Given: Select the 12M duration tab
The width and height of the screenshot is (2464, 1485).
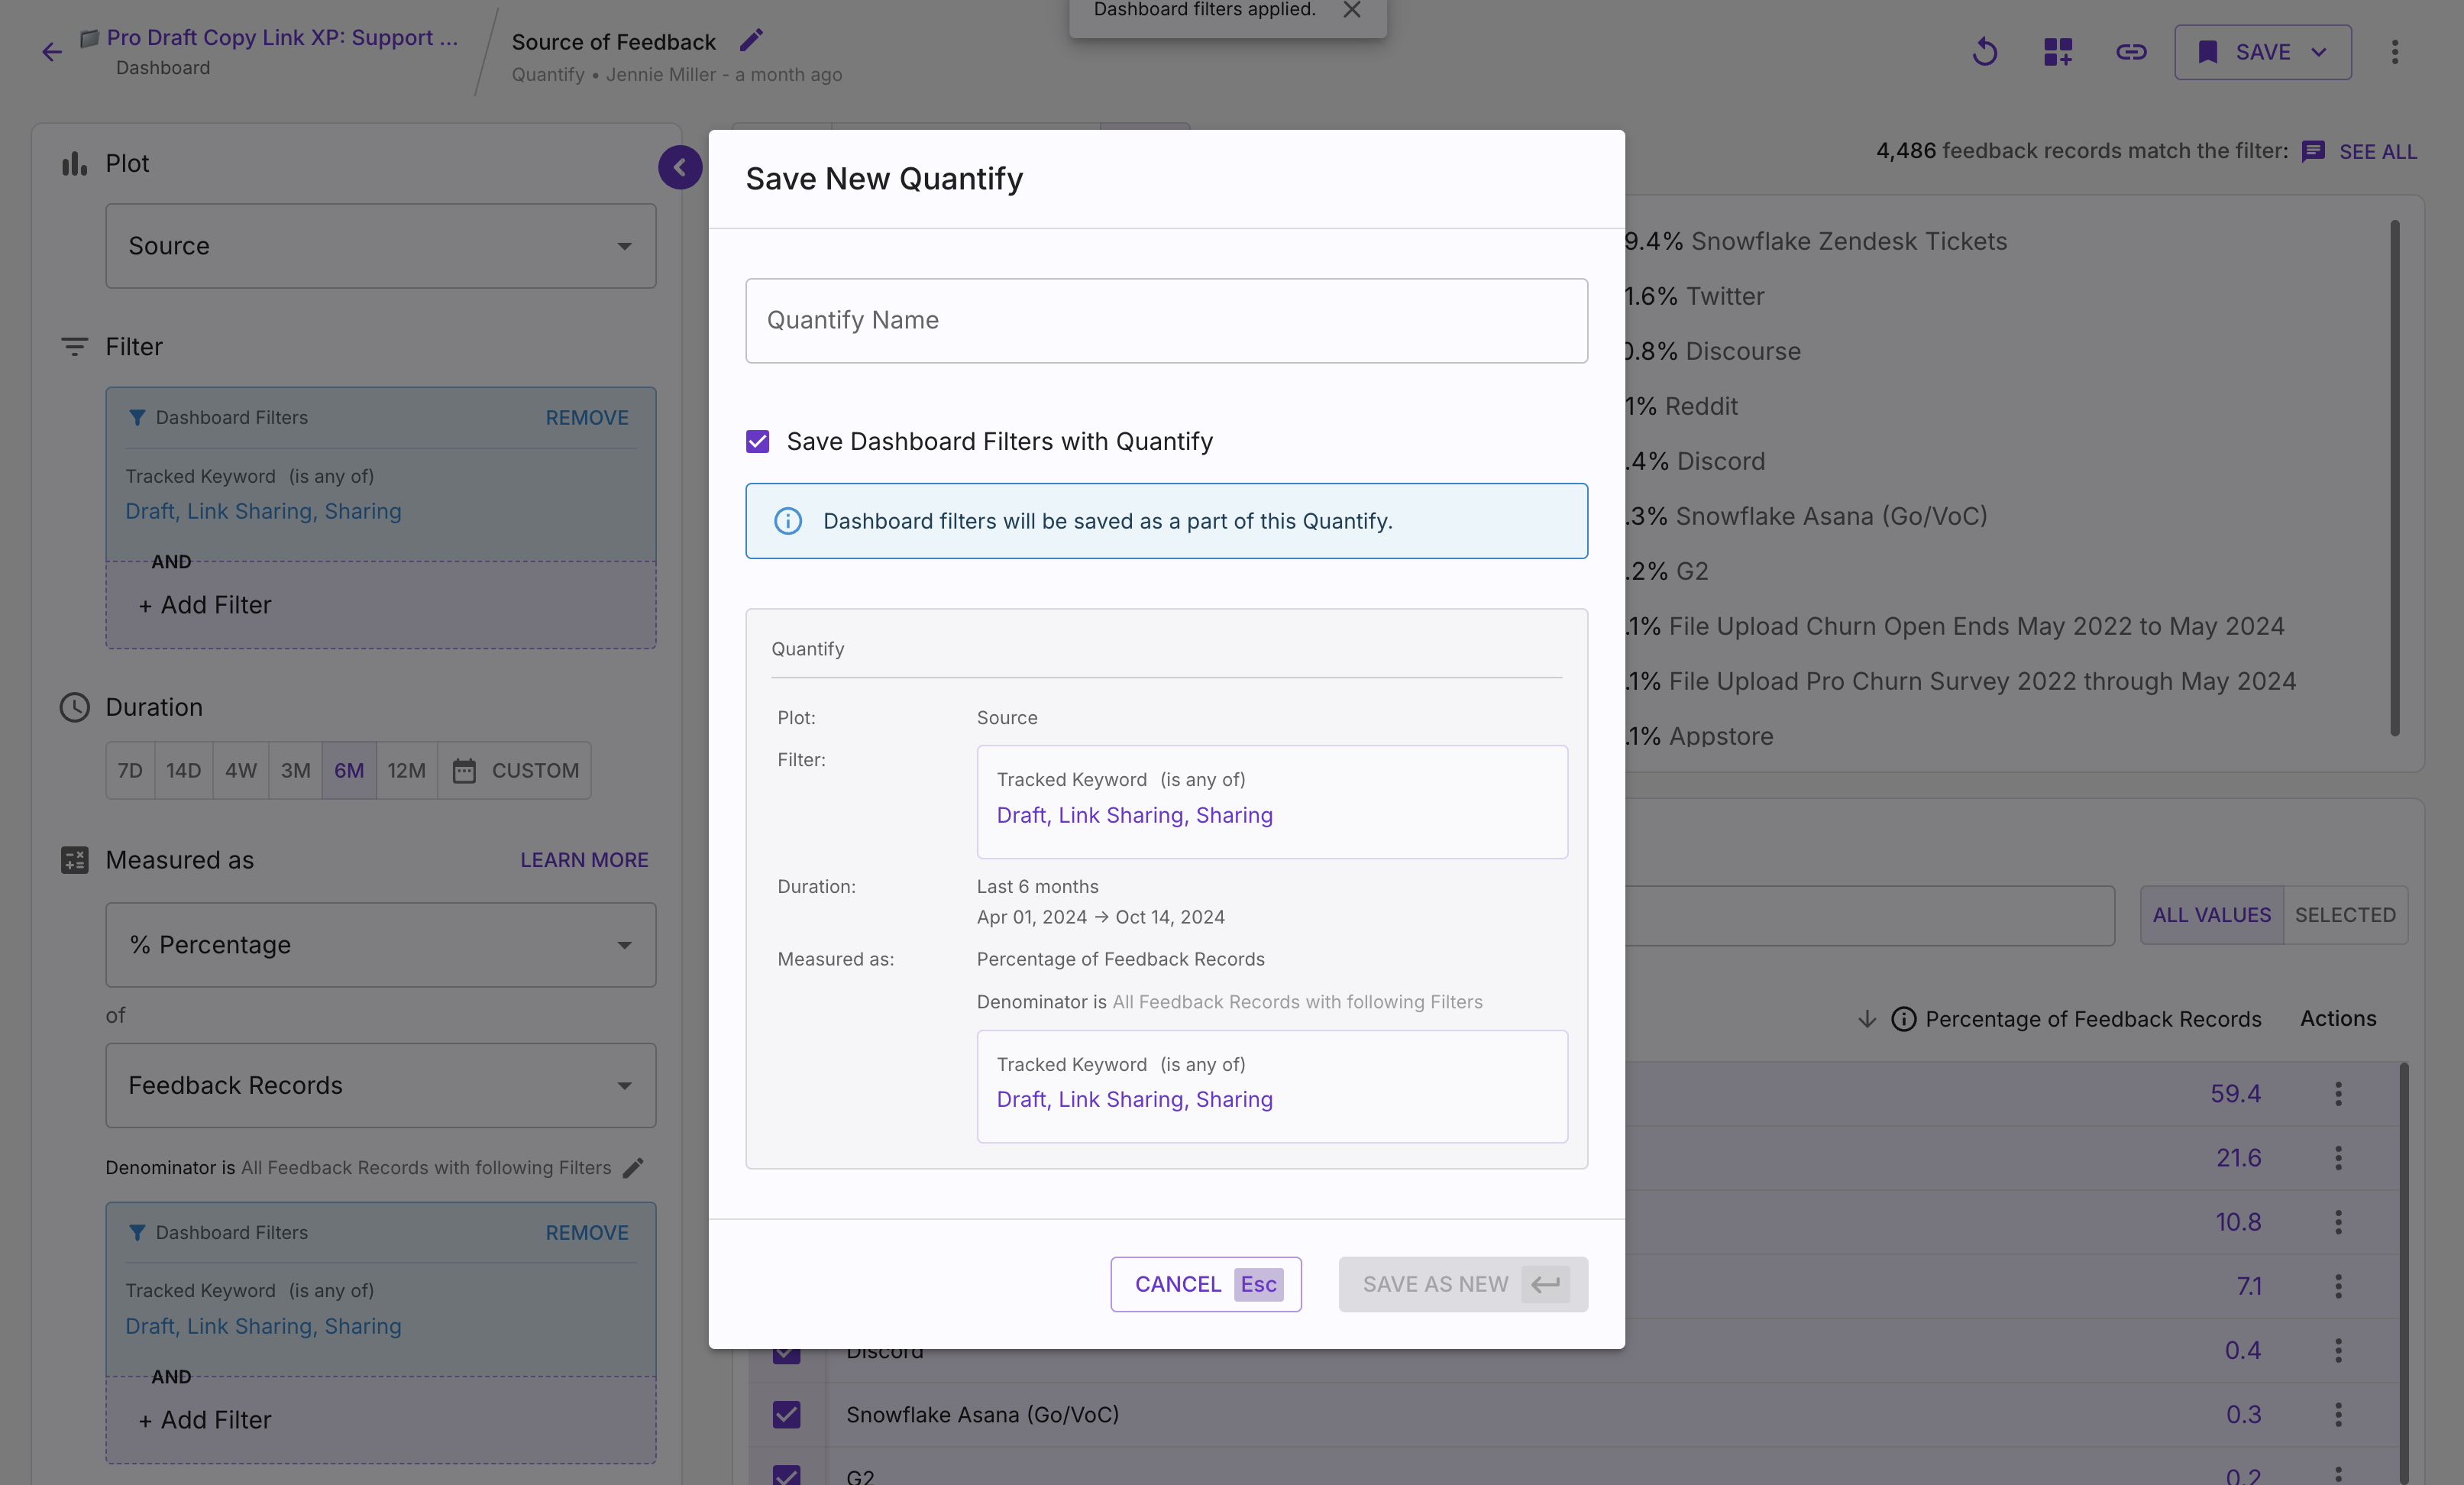Looking at the screenshot, I should pyautogui.click(x=406, y=770).
